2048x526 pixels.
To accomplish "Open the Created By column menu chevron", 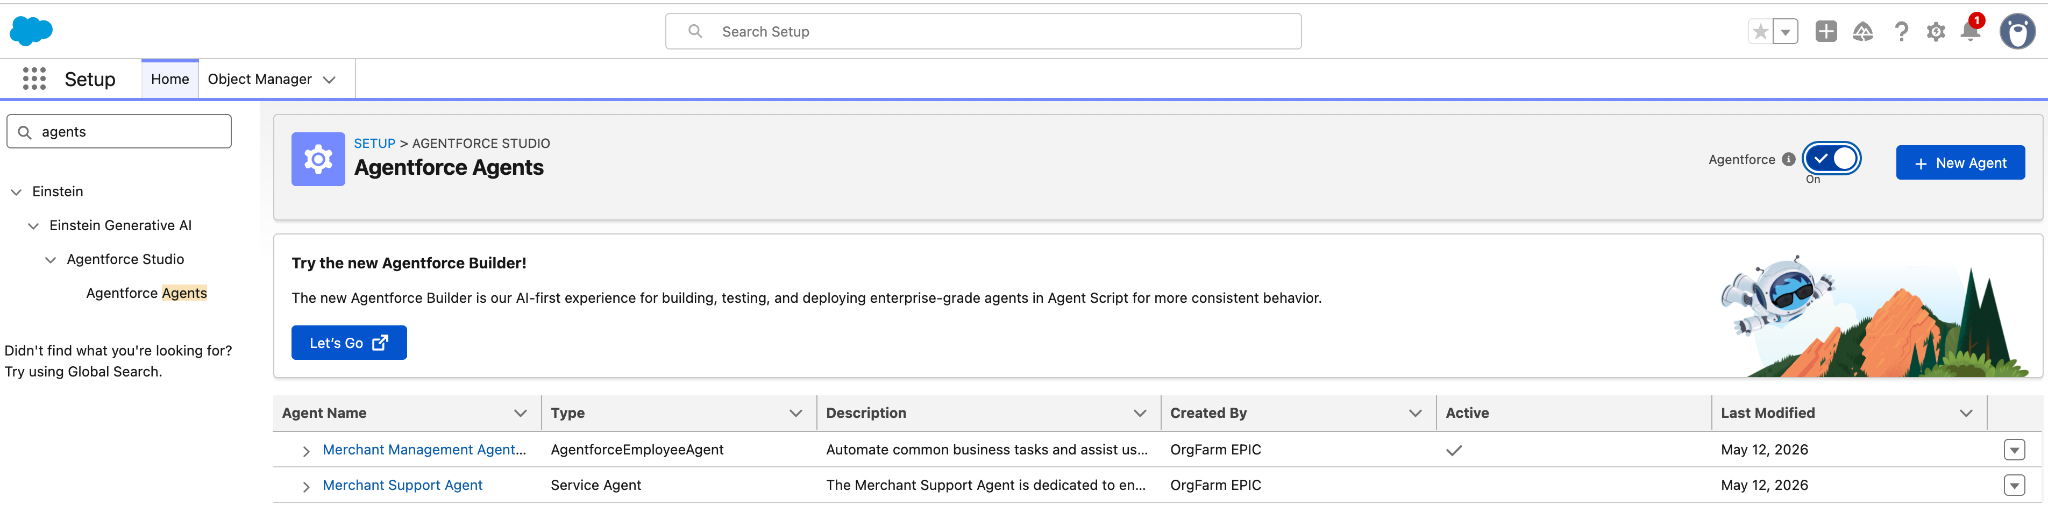I will tap(1415, 413).
